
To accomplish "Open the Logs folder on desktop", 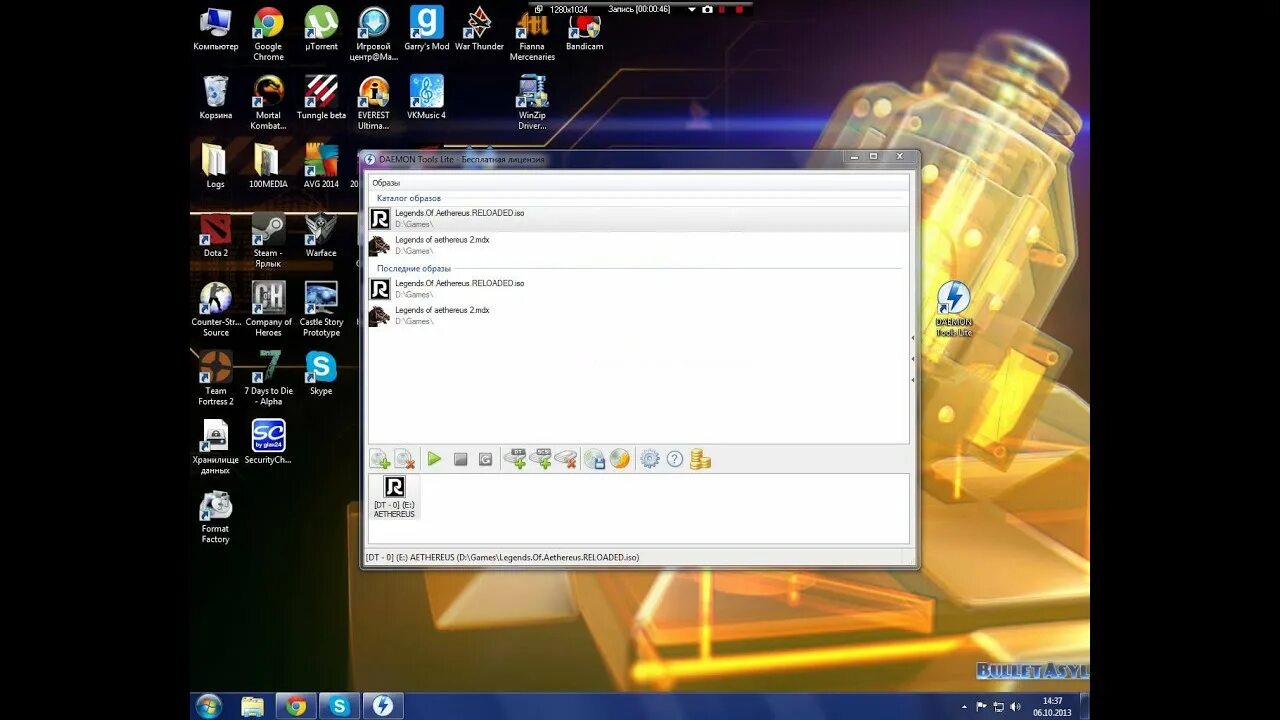I will click(215, 167).
